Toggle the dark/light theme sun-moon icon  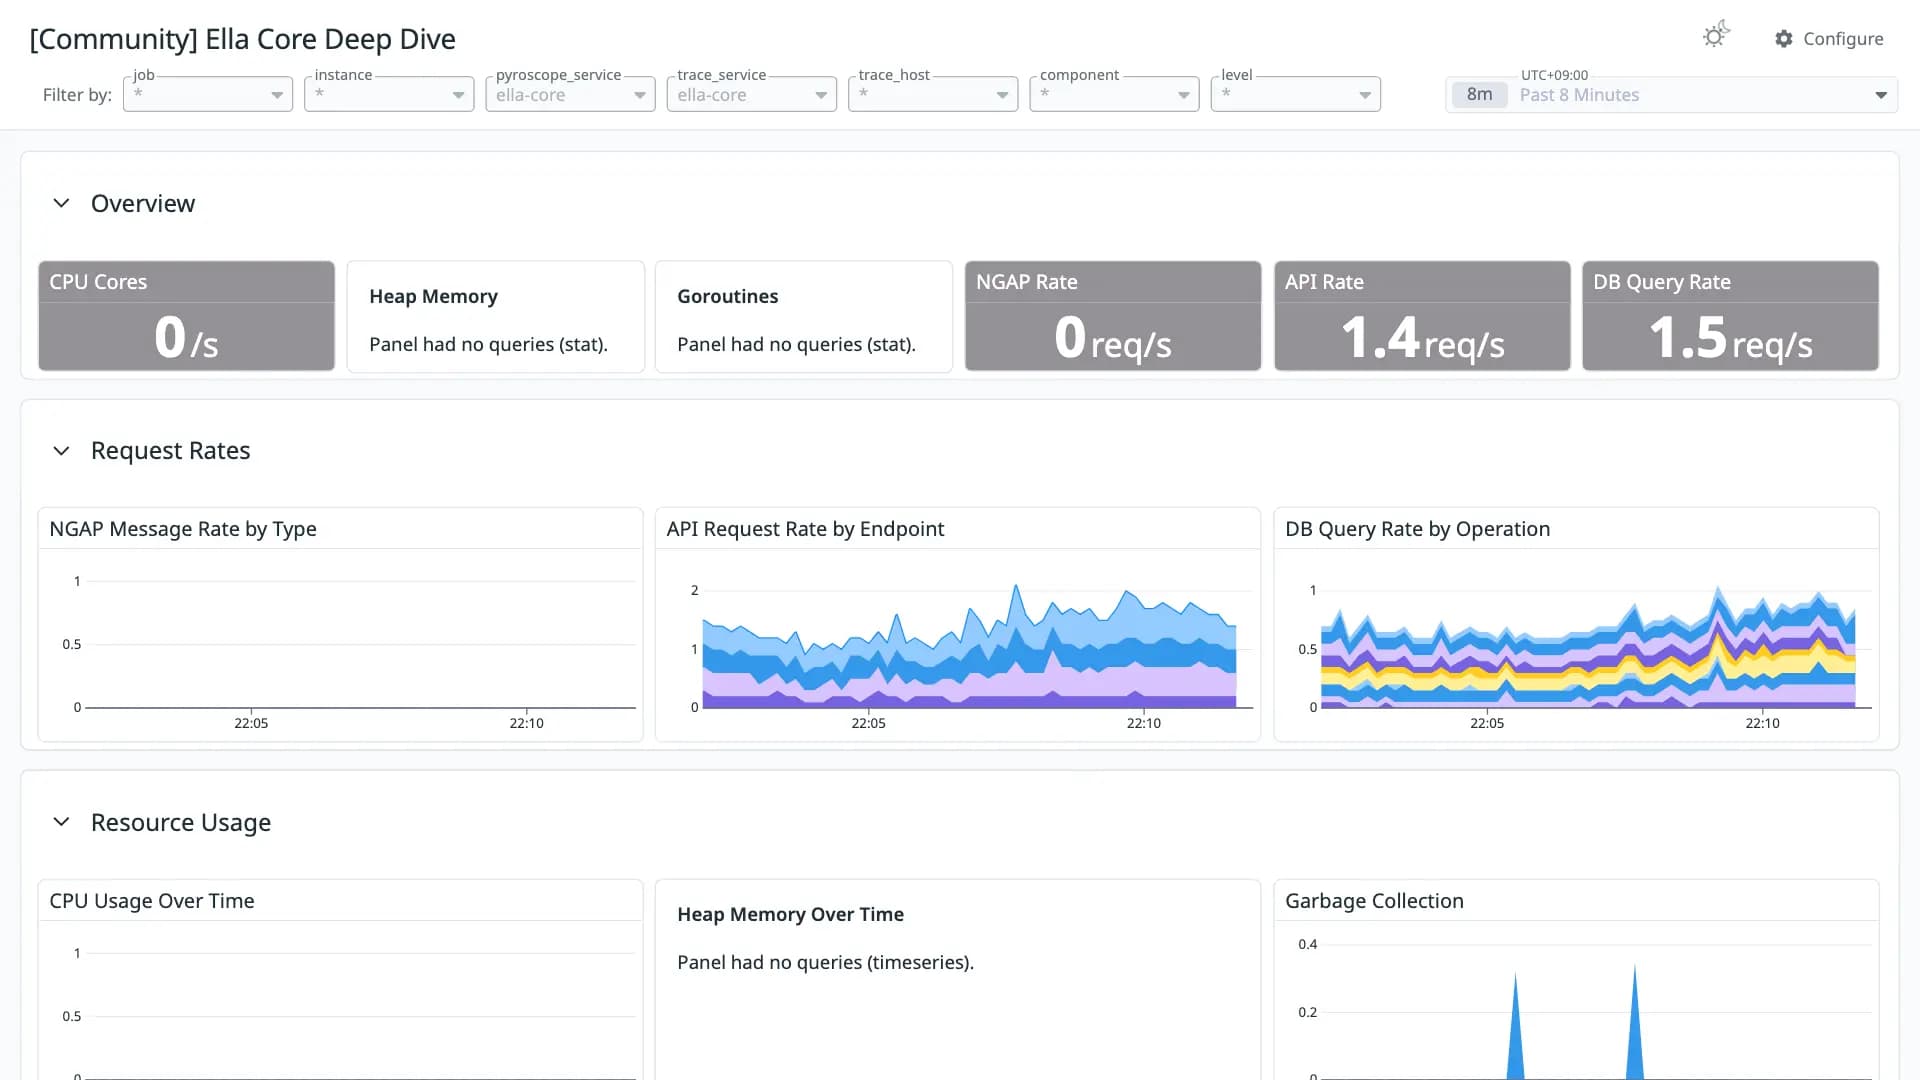(x=1716, y=36)
